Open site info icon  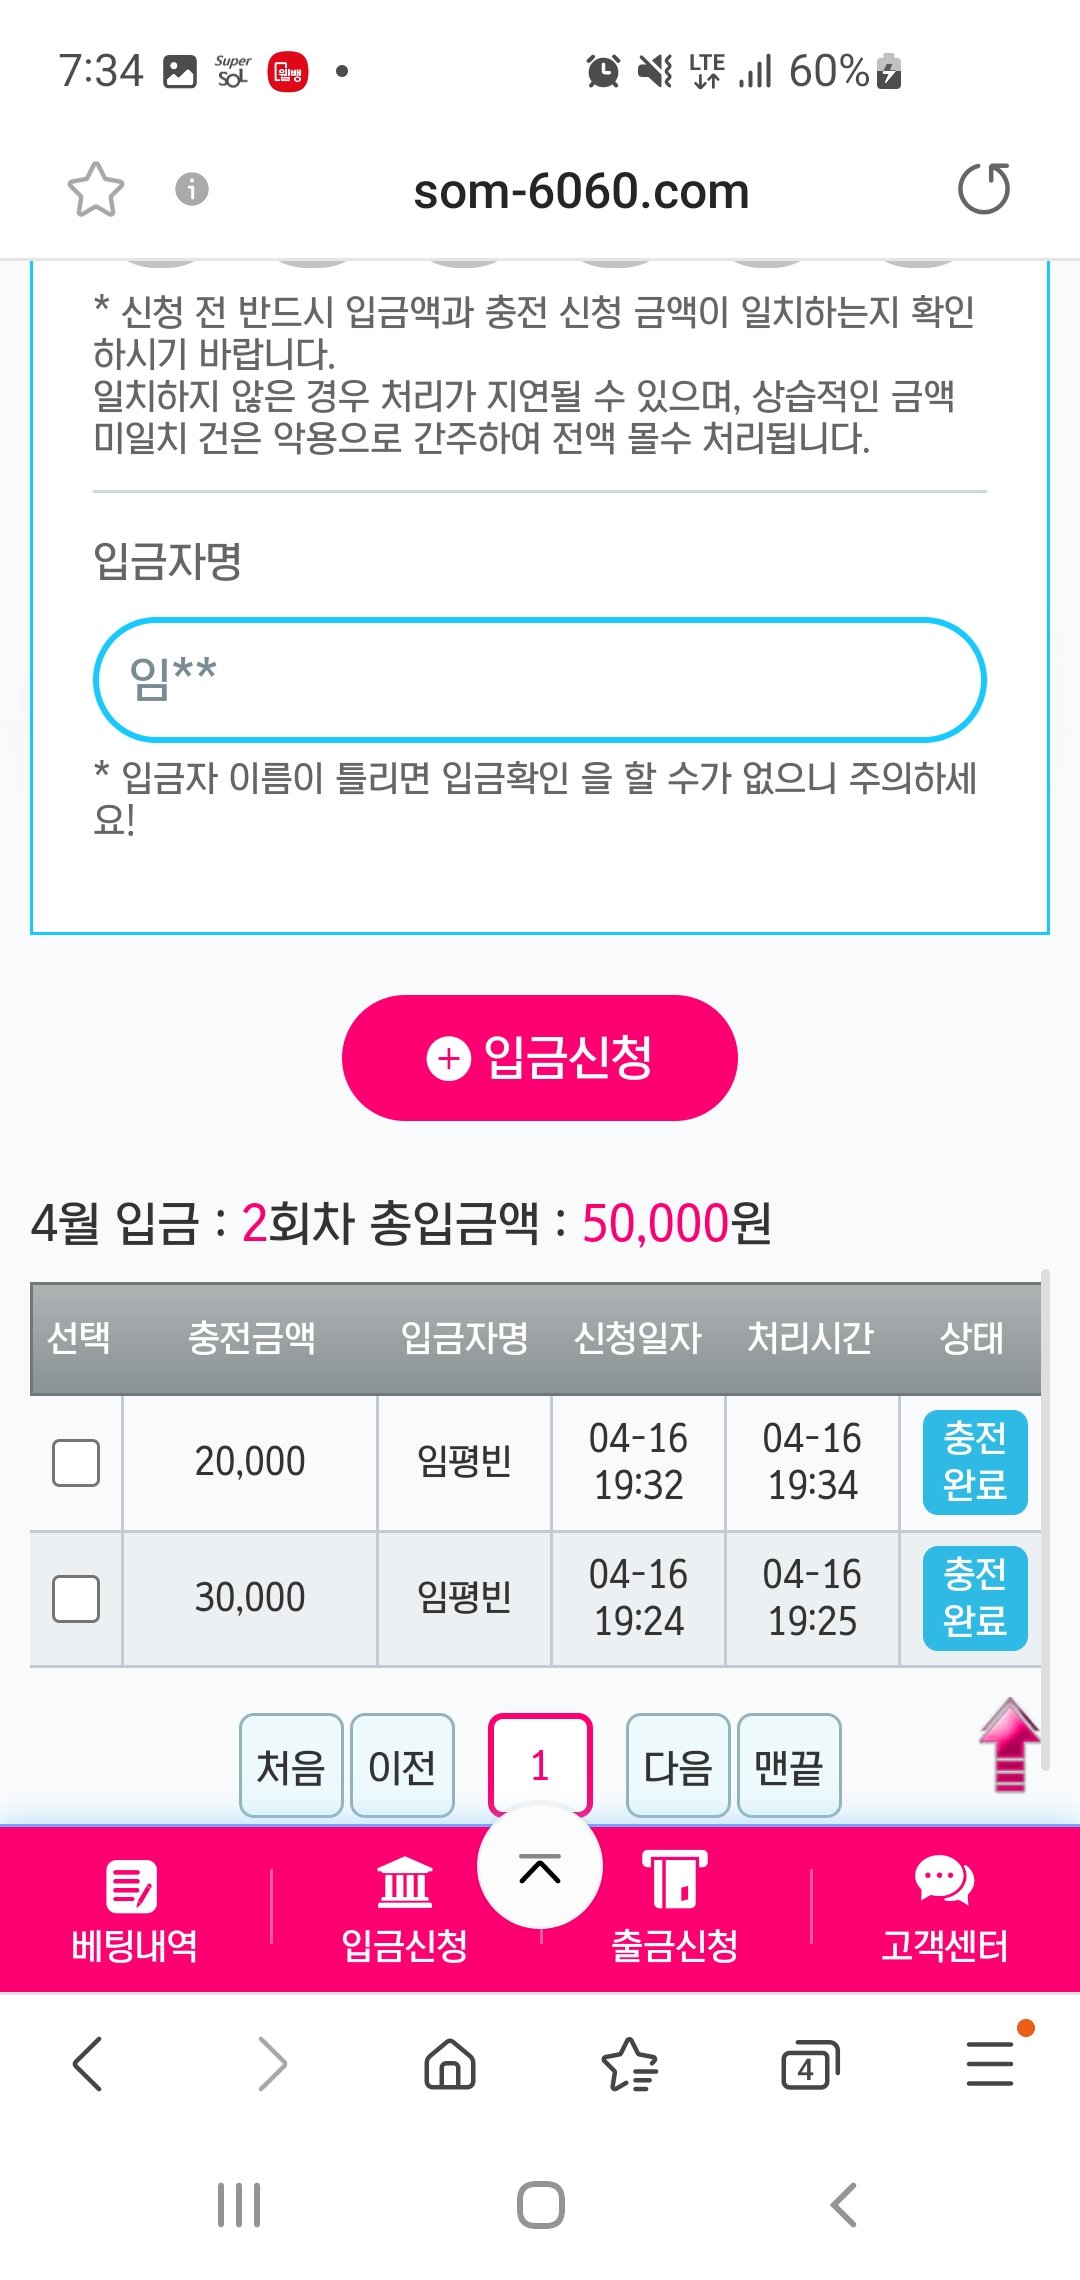click(192, 188)
